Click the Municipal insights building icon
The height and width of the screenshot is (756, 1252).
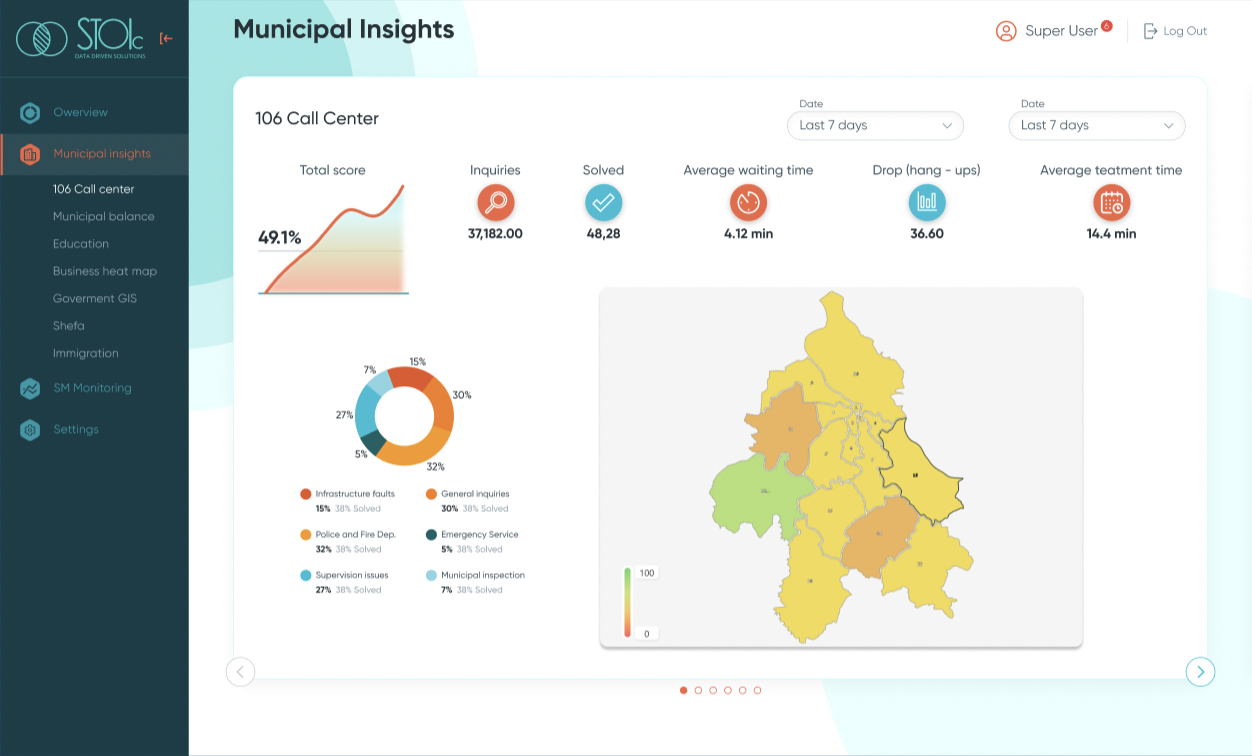[x=30, y=154]
